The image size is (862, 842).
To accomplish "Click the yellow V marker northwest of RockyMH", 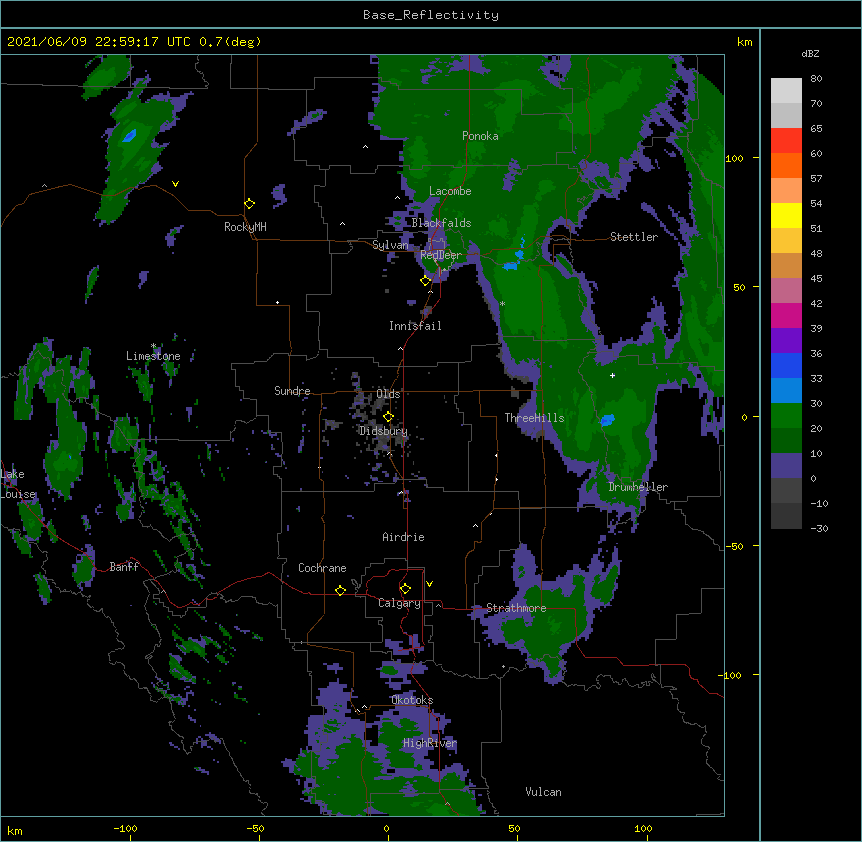I will (175, 184).
